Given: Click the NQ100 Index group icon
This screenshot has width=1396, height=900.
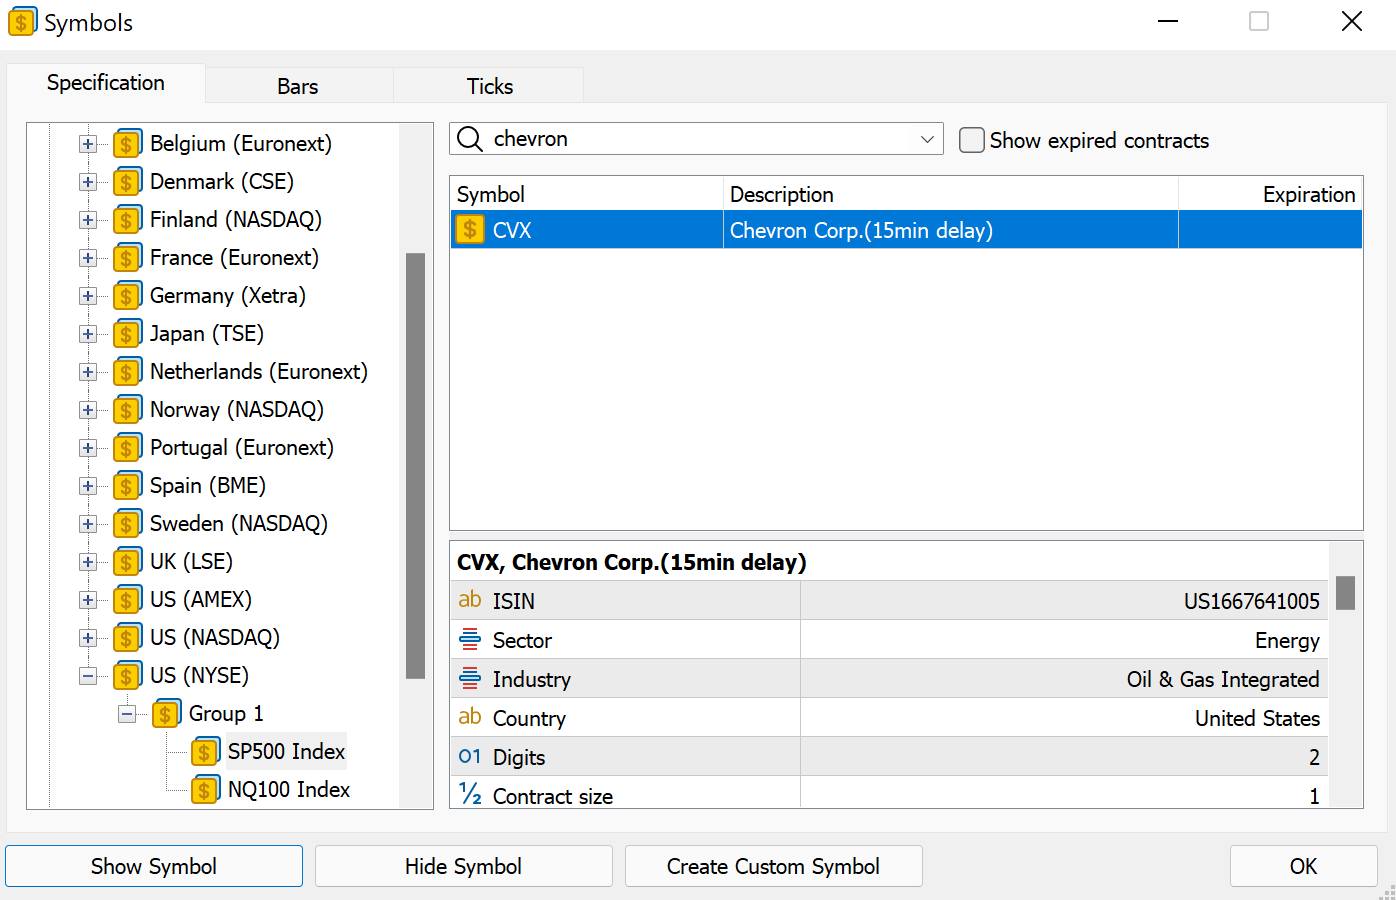Looking at the screenshot, I should [x=204, y=790].
